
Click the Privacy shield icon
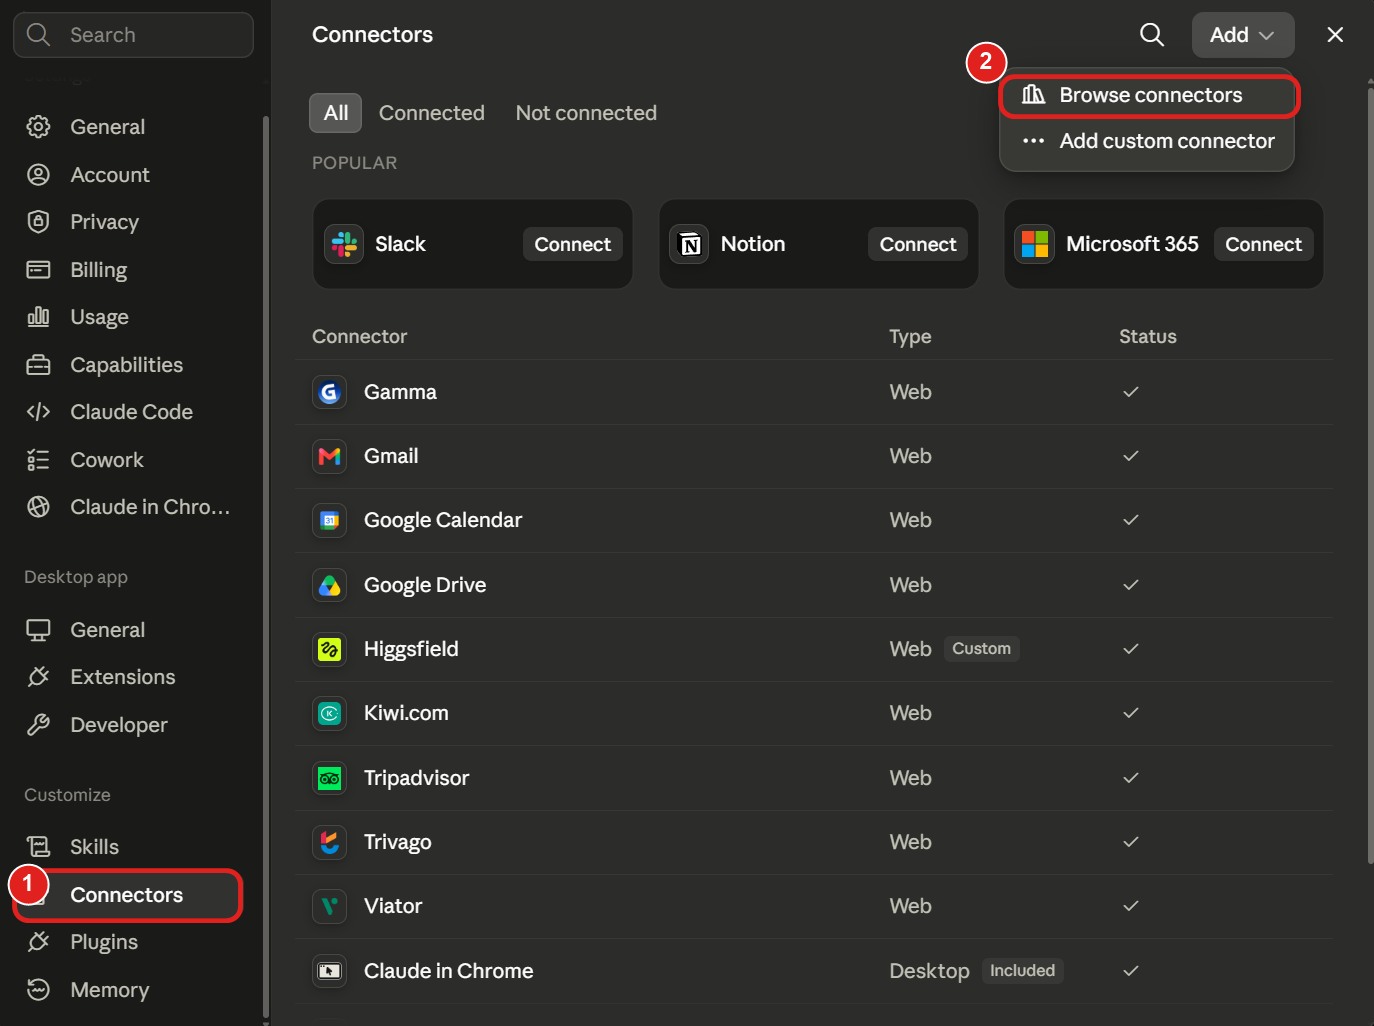coord(38,222)
